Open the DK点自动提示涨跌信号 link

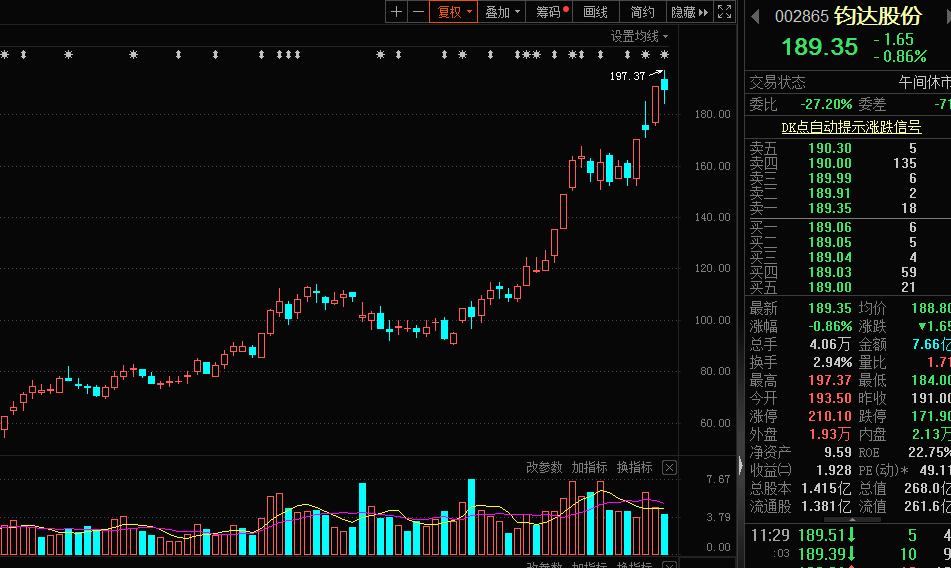(850, 127)
